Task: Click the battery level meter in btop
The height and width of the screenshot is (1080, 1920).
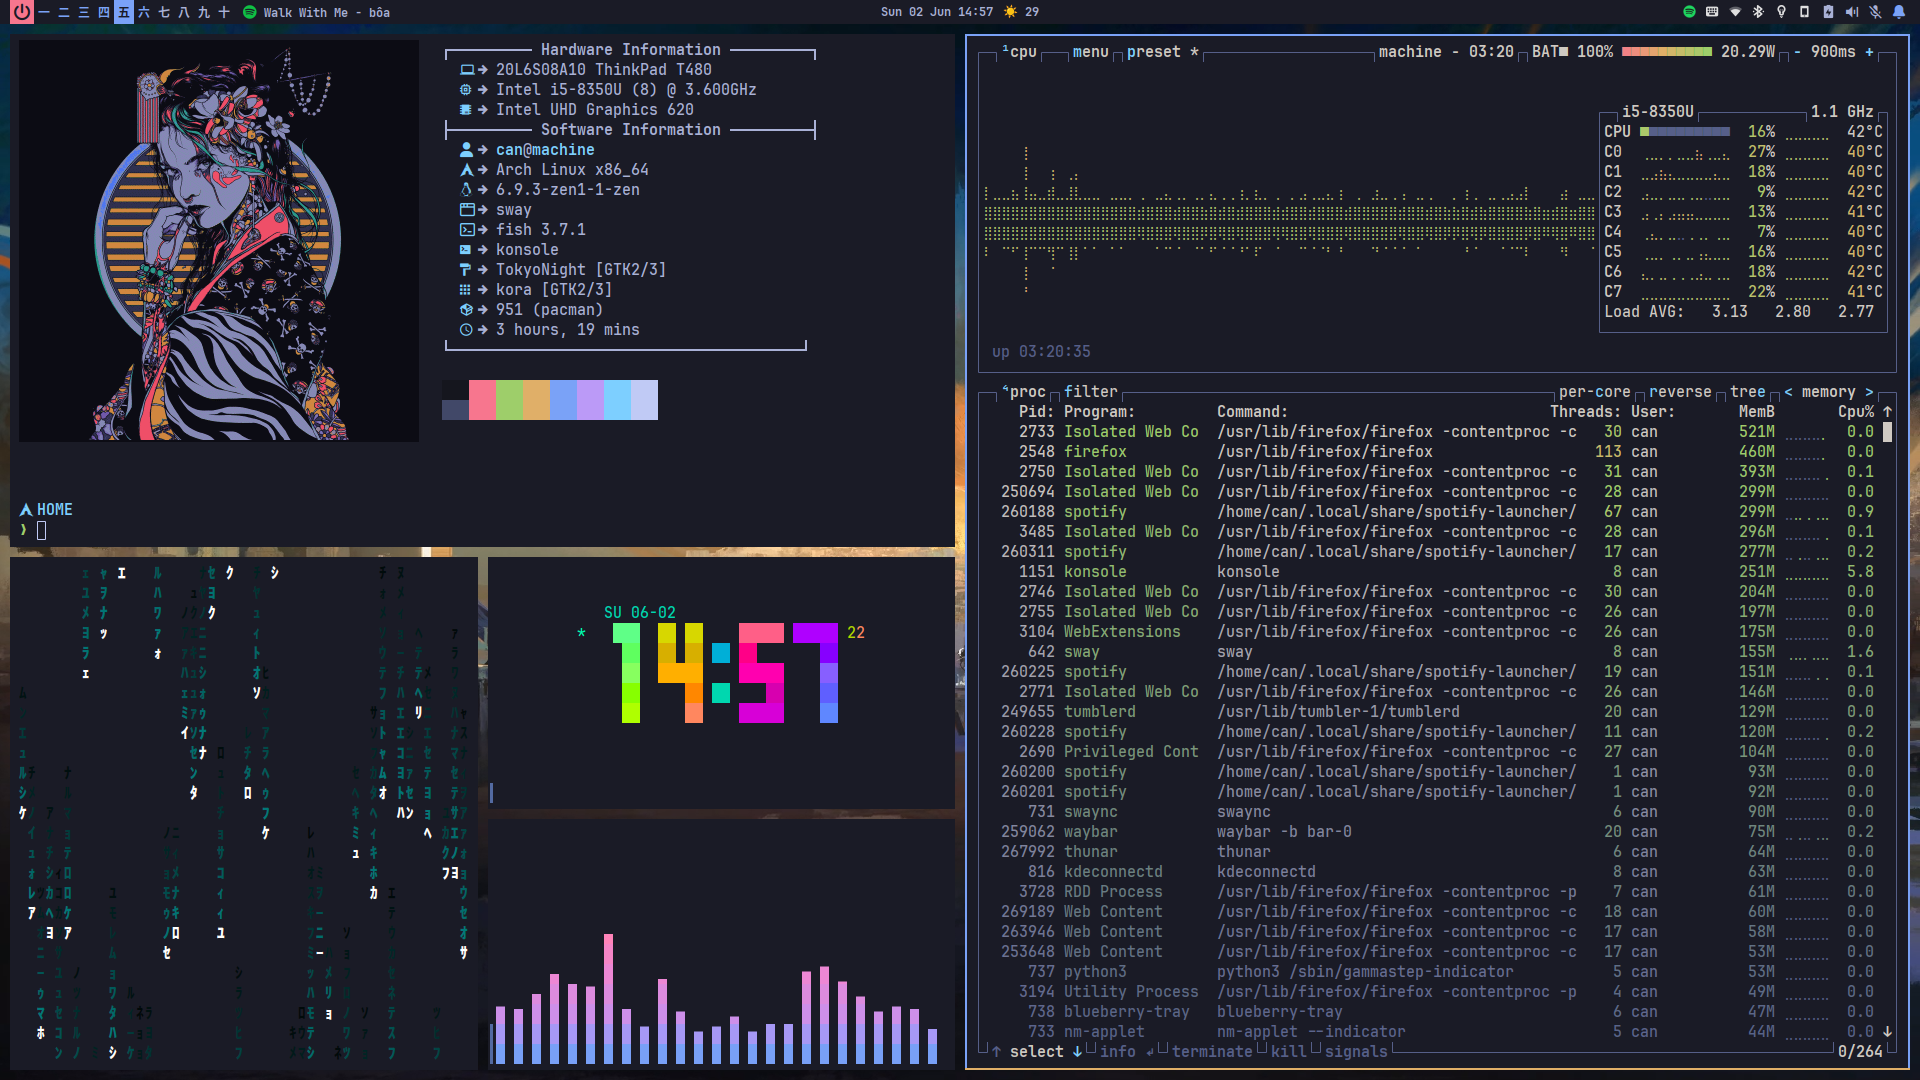Action: 1666,52
